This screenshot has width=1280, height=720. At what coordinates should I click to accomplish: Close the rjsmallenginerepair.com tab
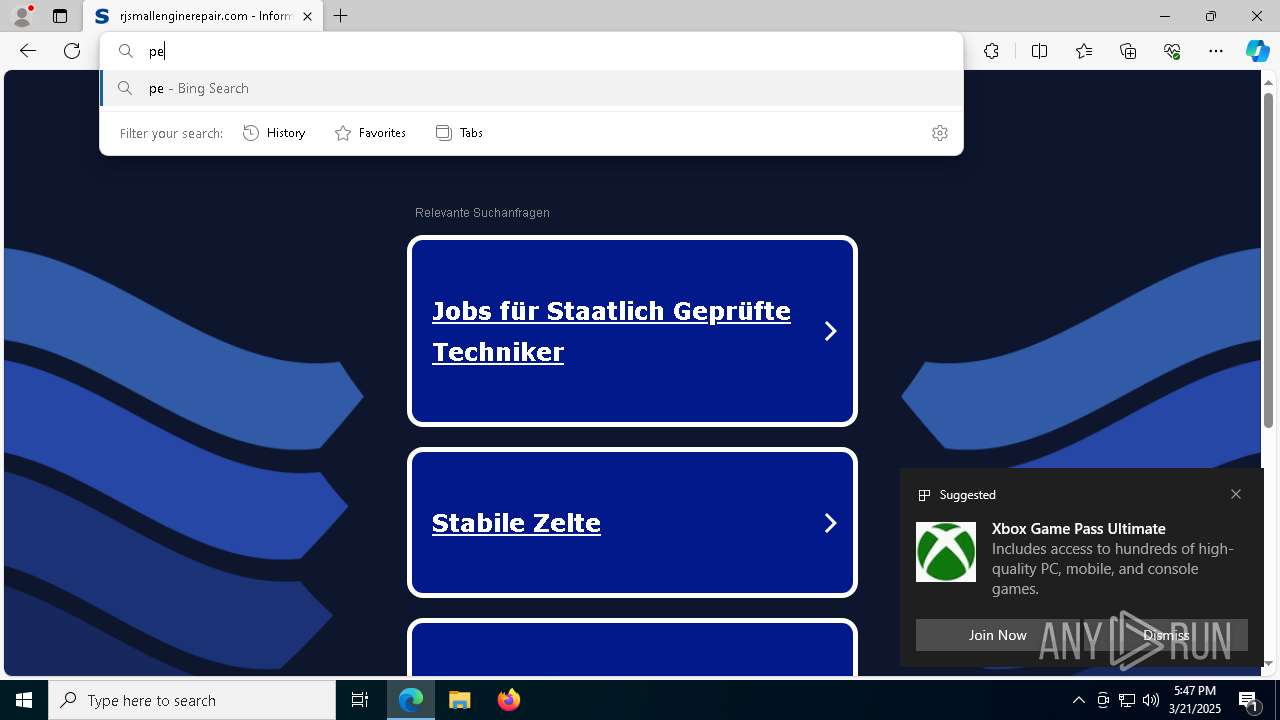coord(307,16)
